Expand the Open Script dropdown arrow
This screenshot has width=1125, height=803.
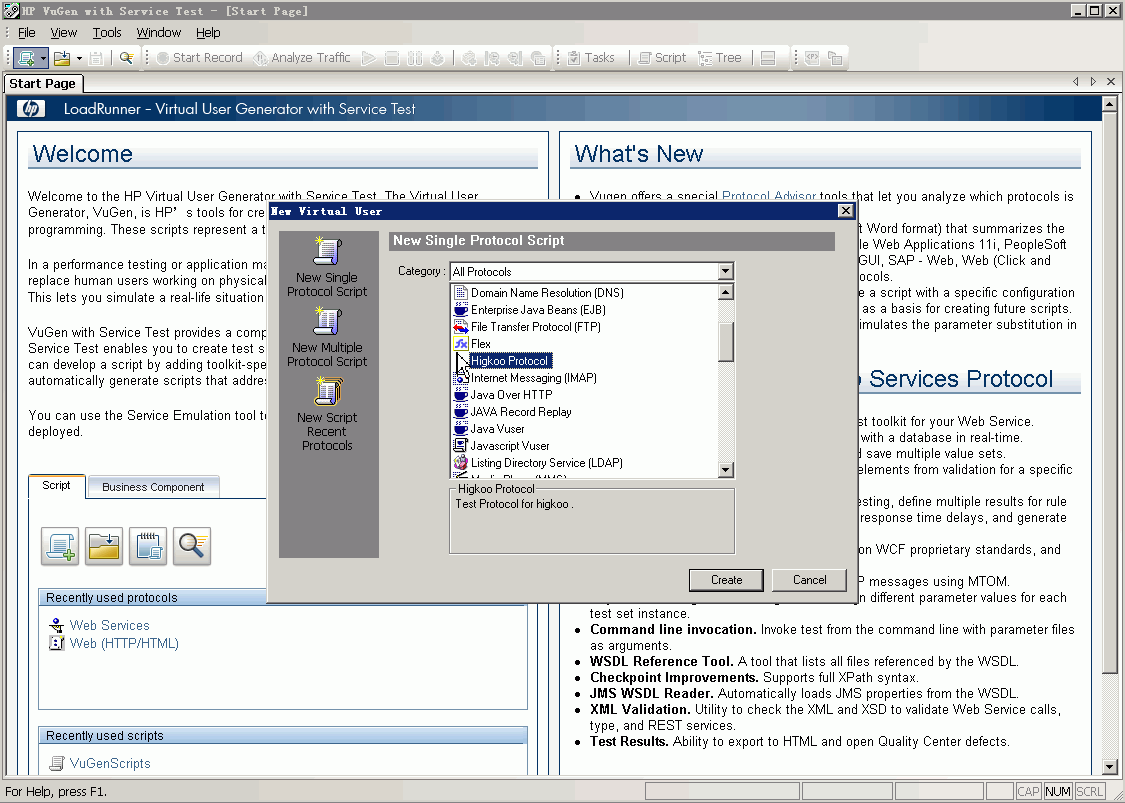click(79, 58)
